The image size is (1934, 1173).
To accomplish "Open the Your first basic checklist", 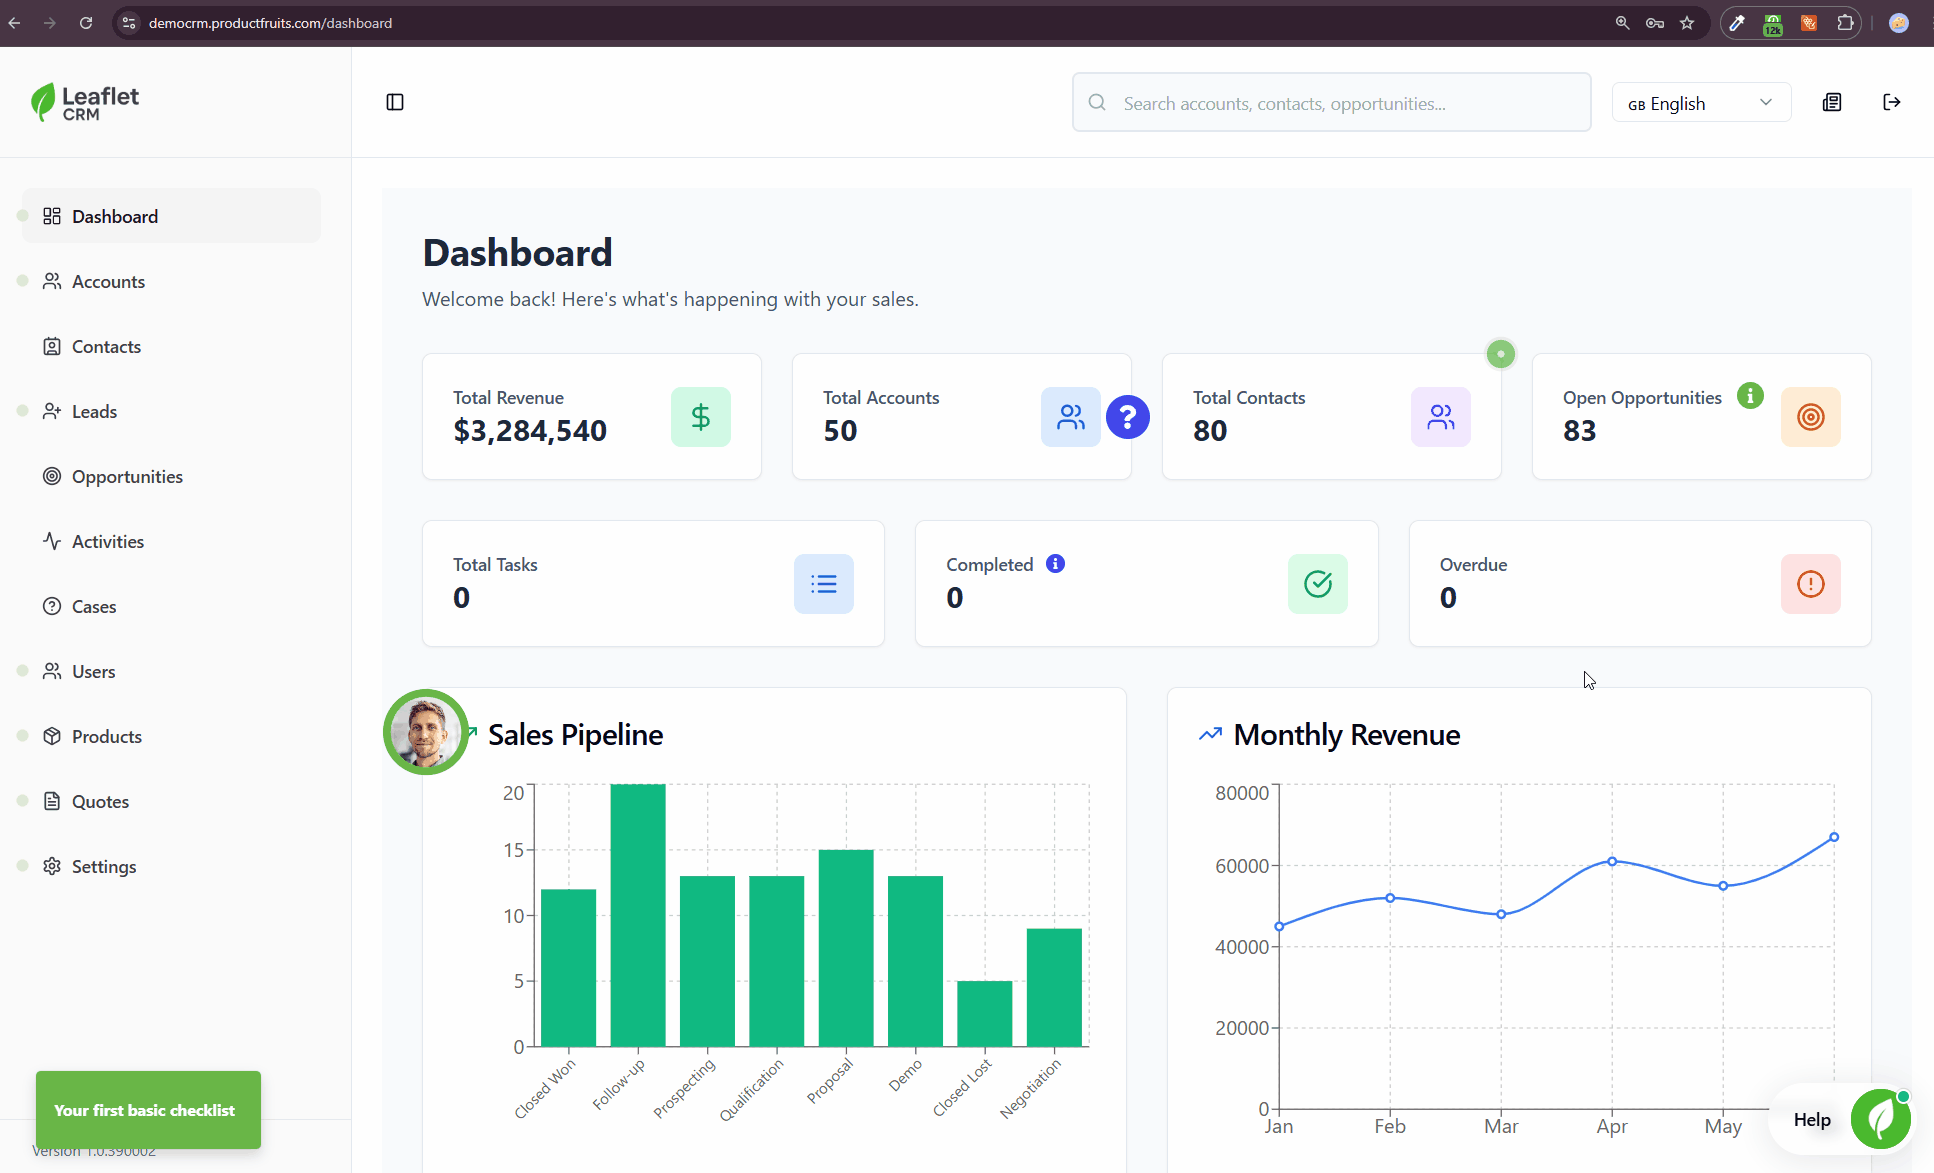I will (148, 1110).
